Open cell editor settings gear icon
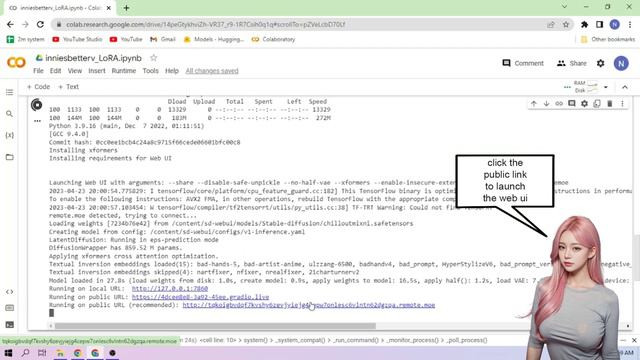 click(x=584, y=104)
